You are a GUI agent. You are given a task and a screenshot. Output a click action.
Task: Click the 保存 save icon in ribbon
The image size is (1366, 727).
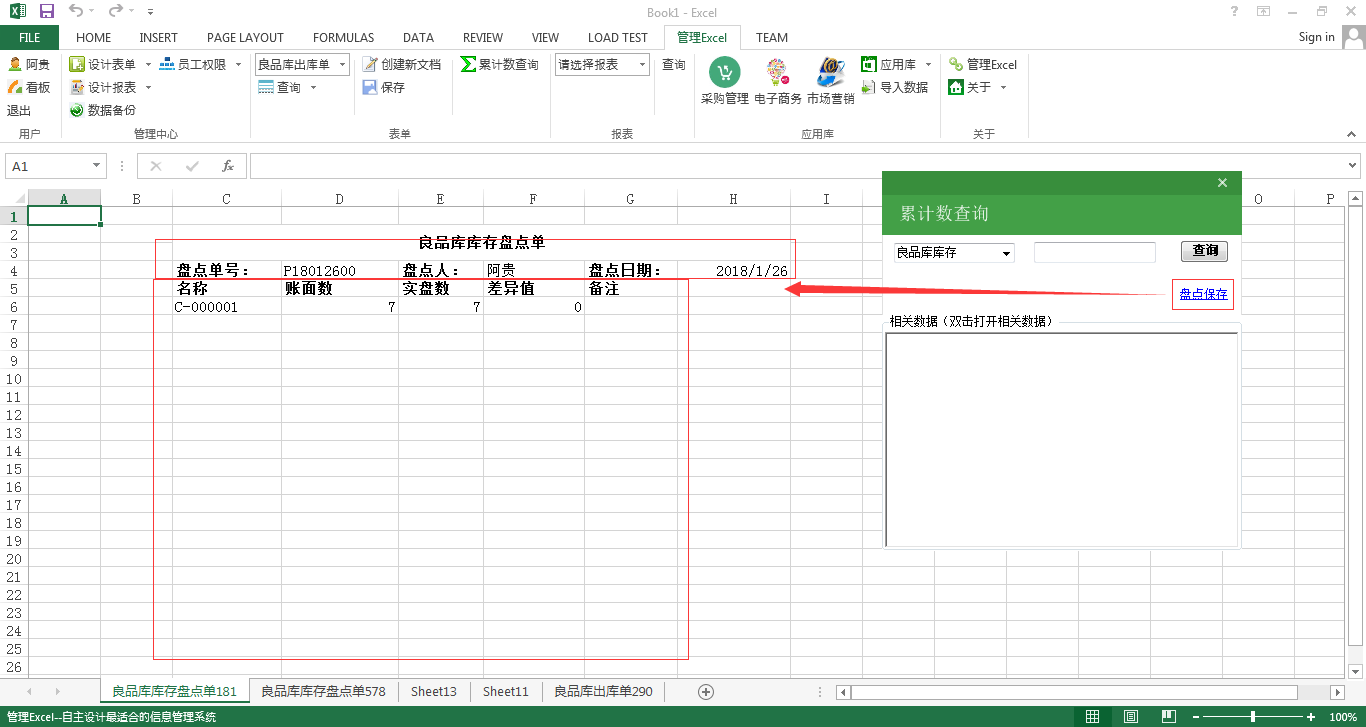[x=370, y=87]
